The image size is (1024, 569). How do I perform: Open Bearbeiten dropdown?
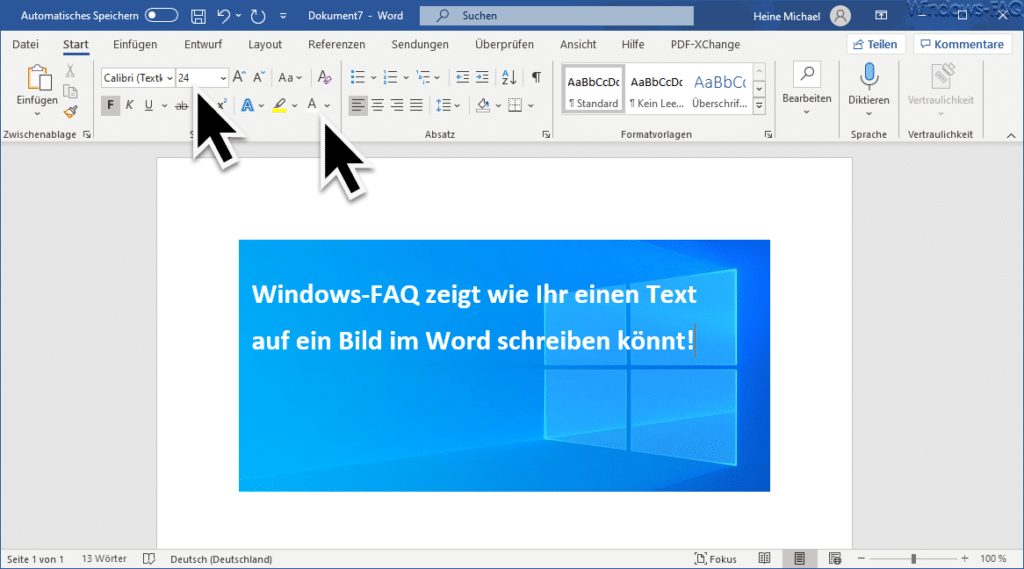click(807, 88)
